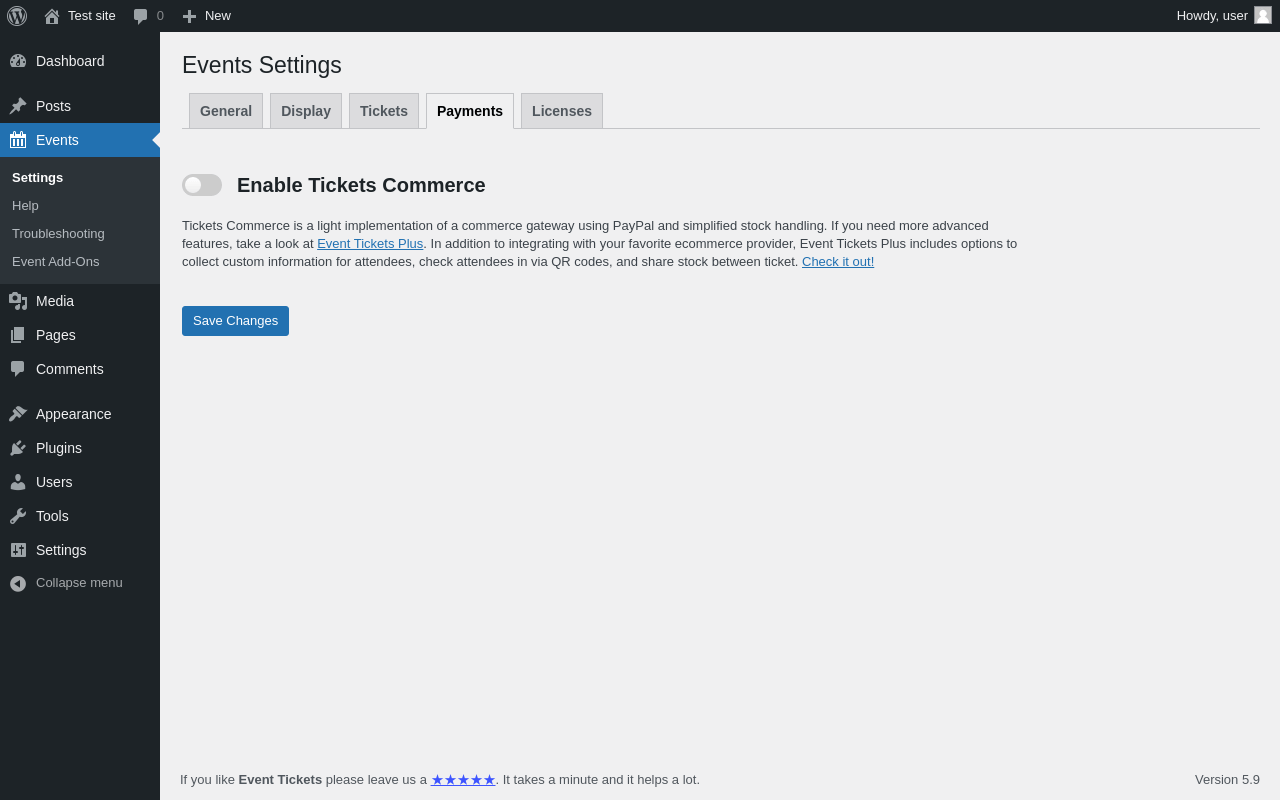Click the Plugins plug icon
The height and width of the screenshot is (800, 1280).
click(18, 448)
